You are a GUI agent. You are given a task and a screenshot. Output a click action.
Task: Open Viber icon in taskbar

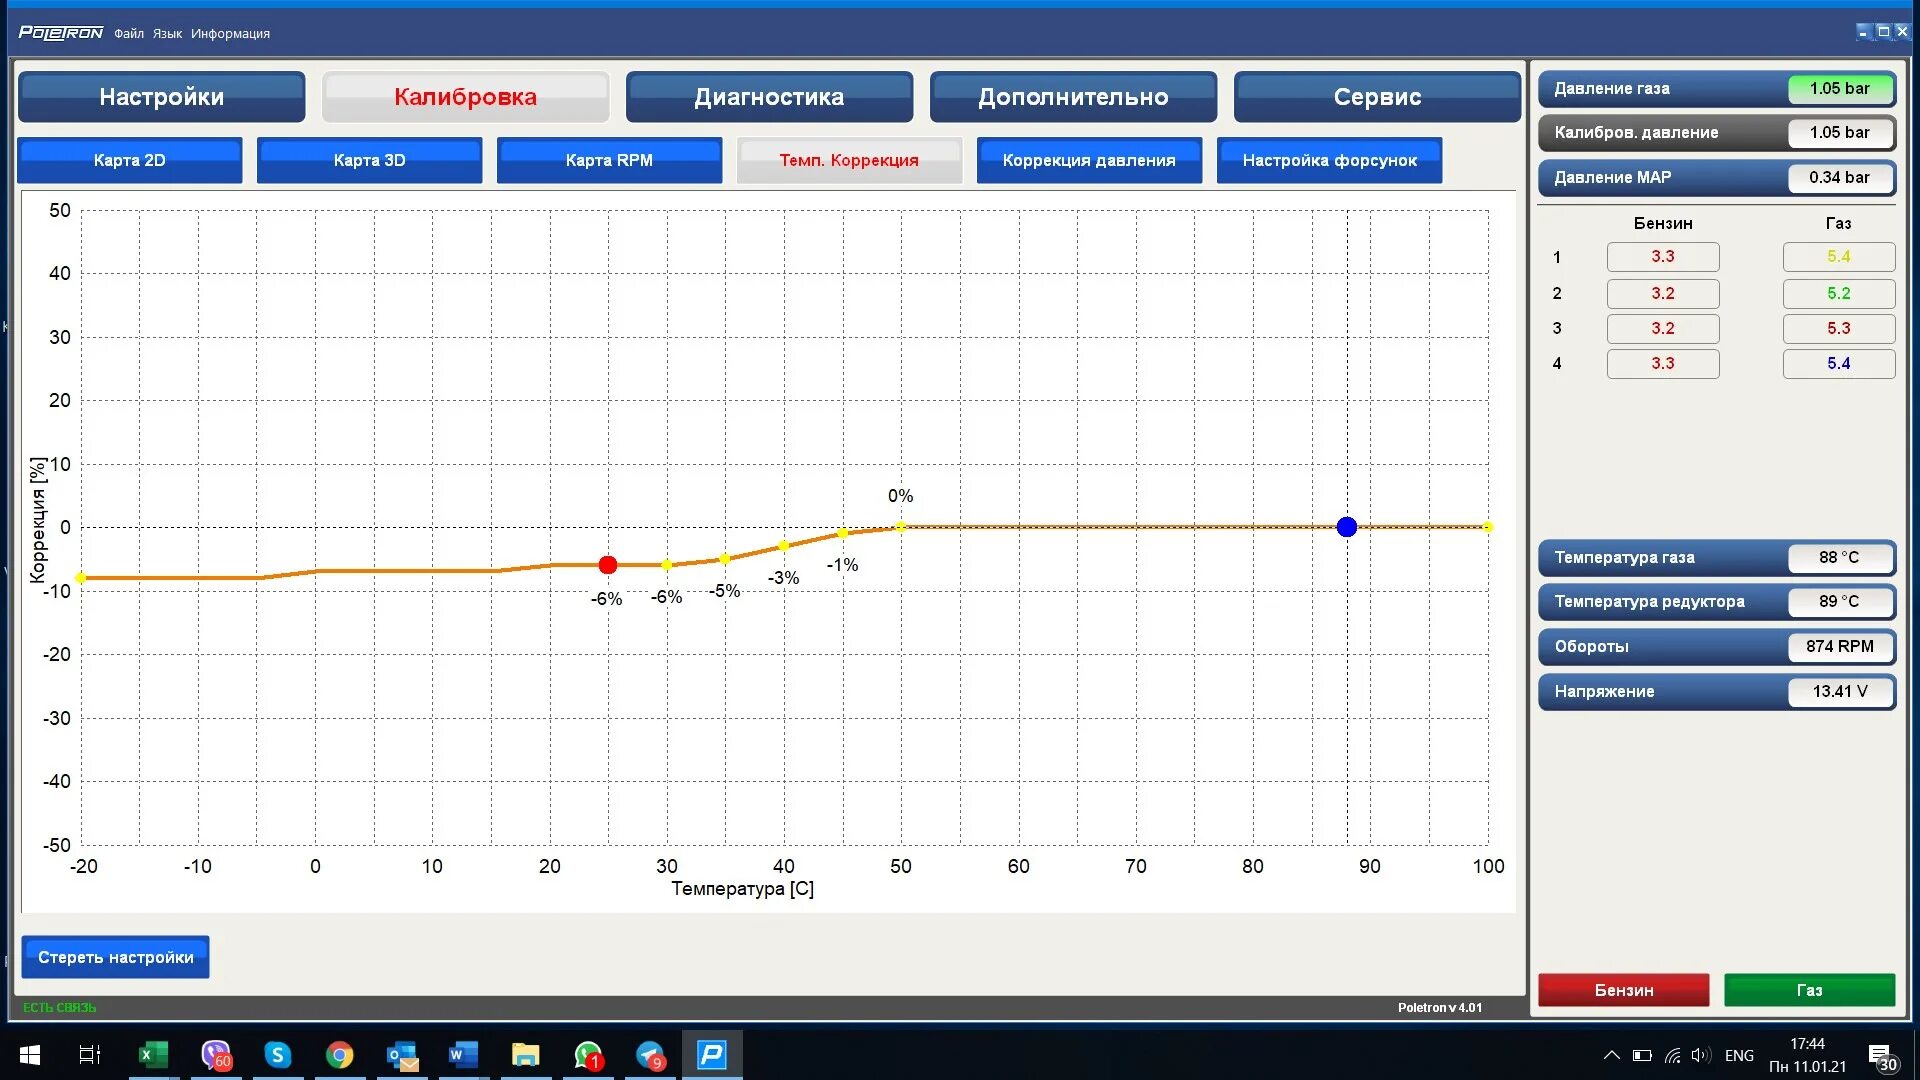[x=215, y=1055]
